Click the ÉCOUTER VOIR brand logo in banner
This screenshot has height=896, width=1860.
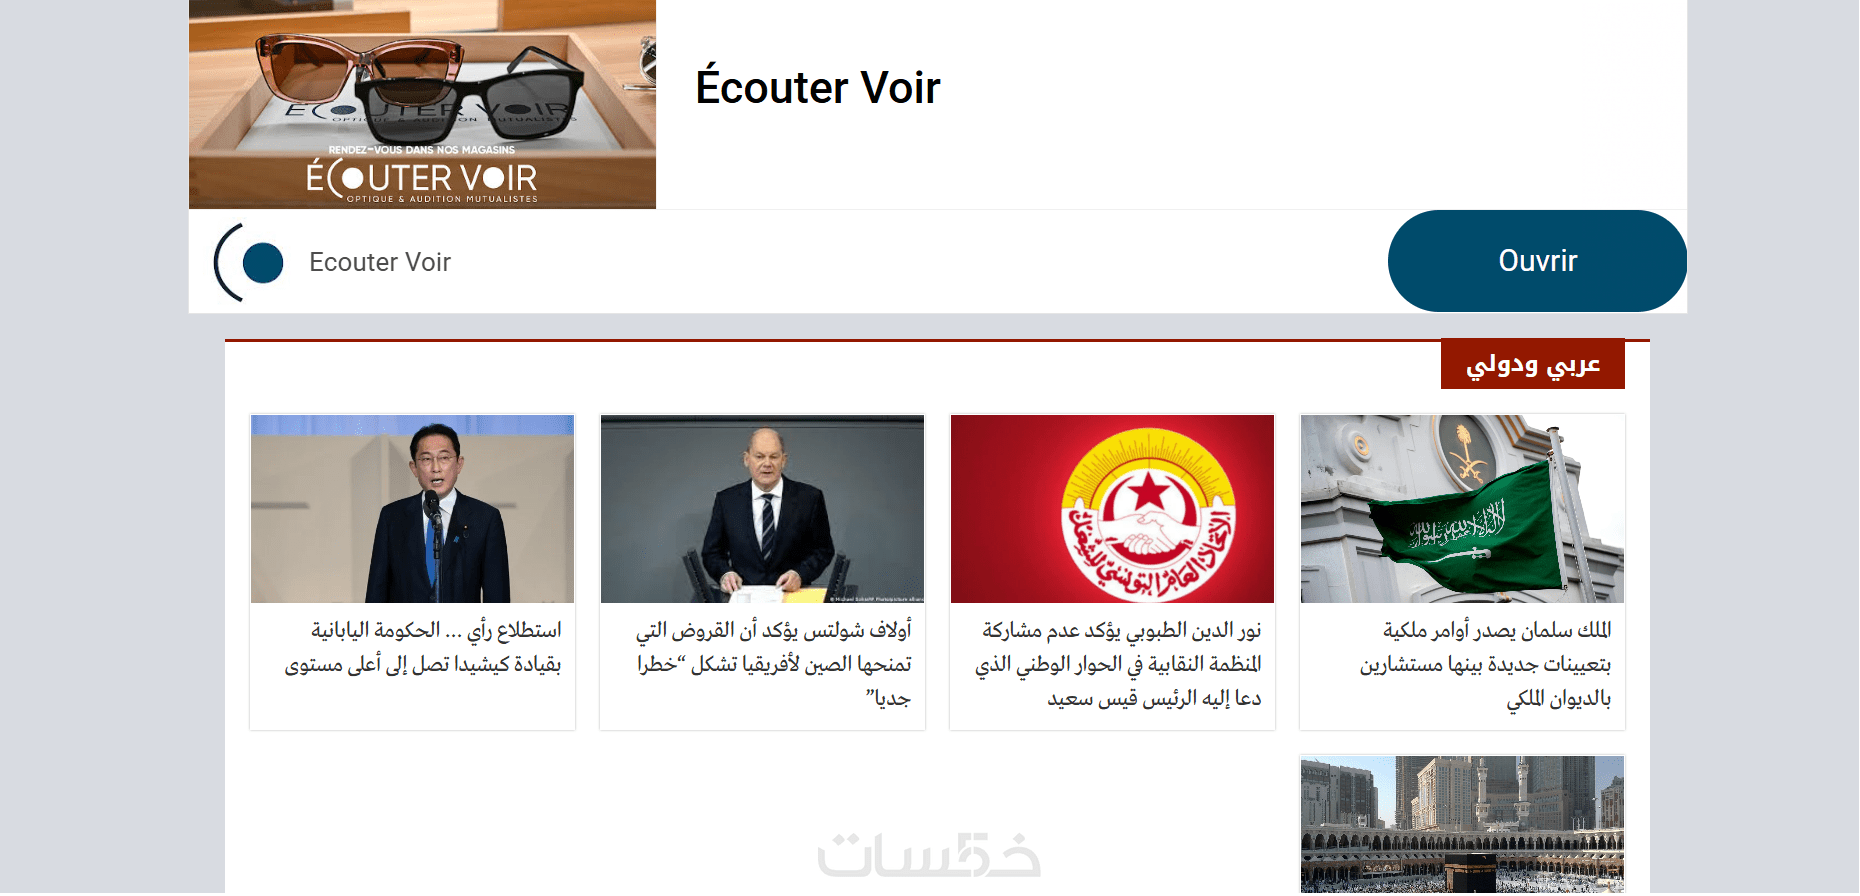(x=422, y=180)
